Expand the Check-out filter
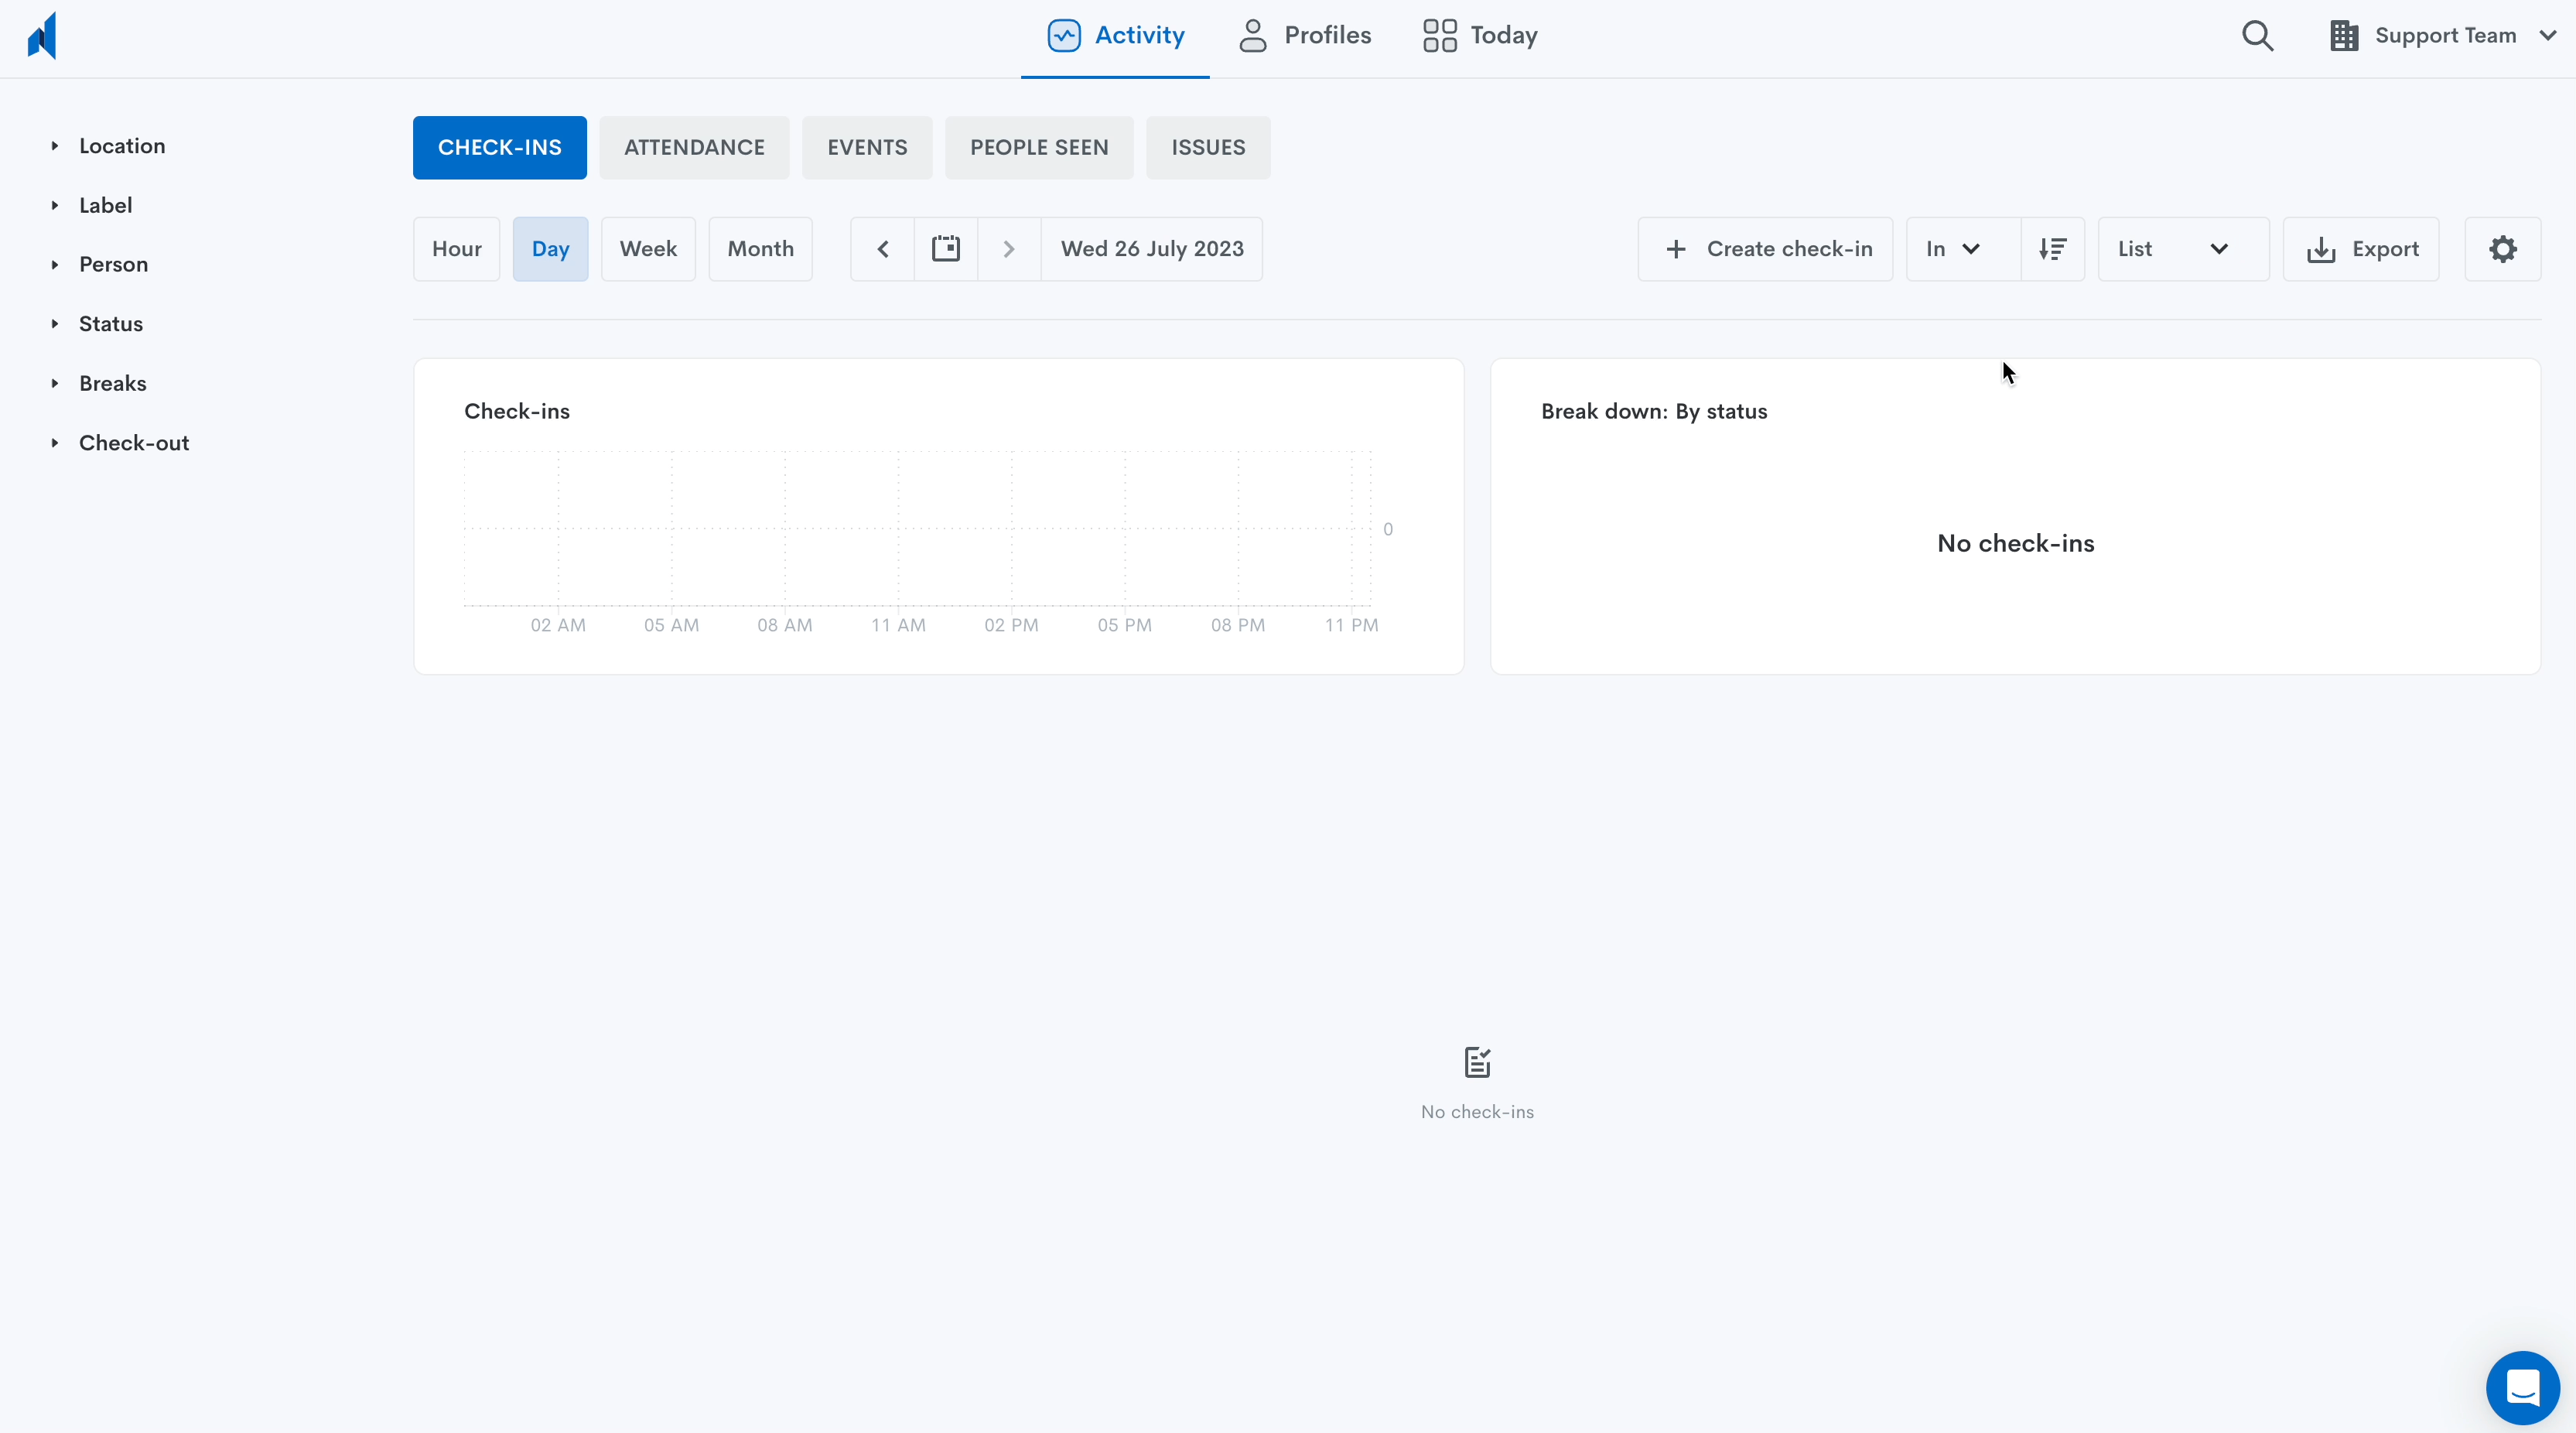This screenshot has width=2576, height=1433. click(120, 443)
